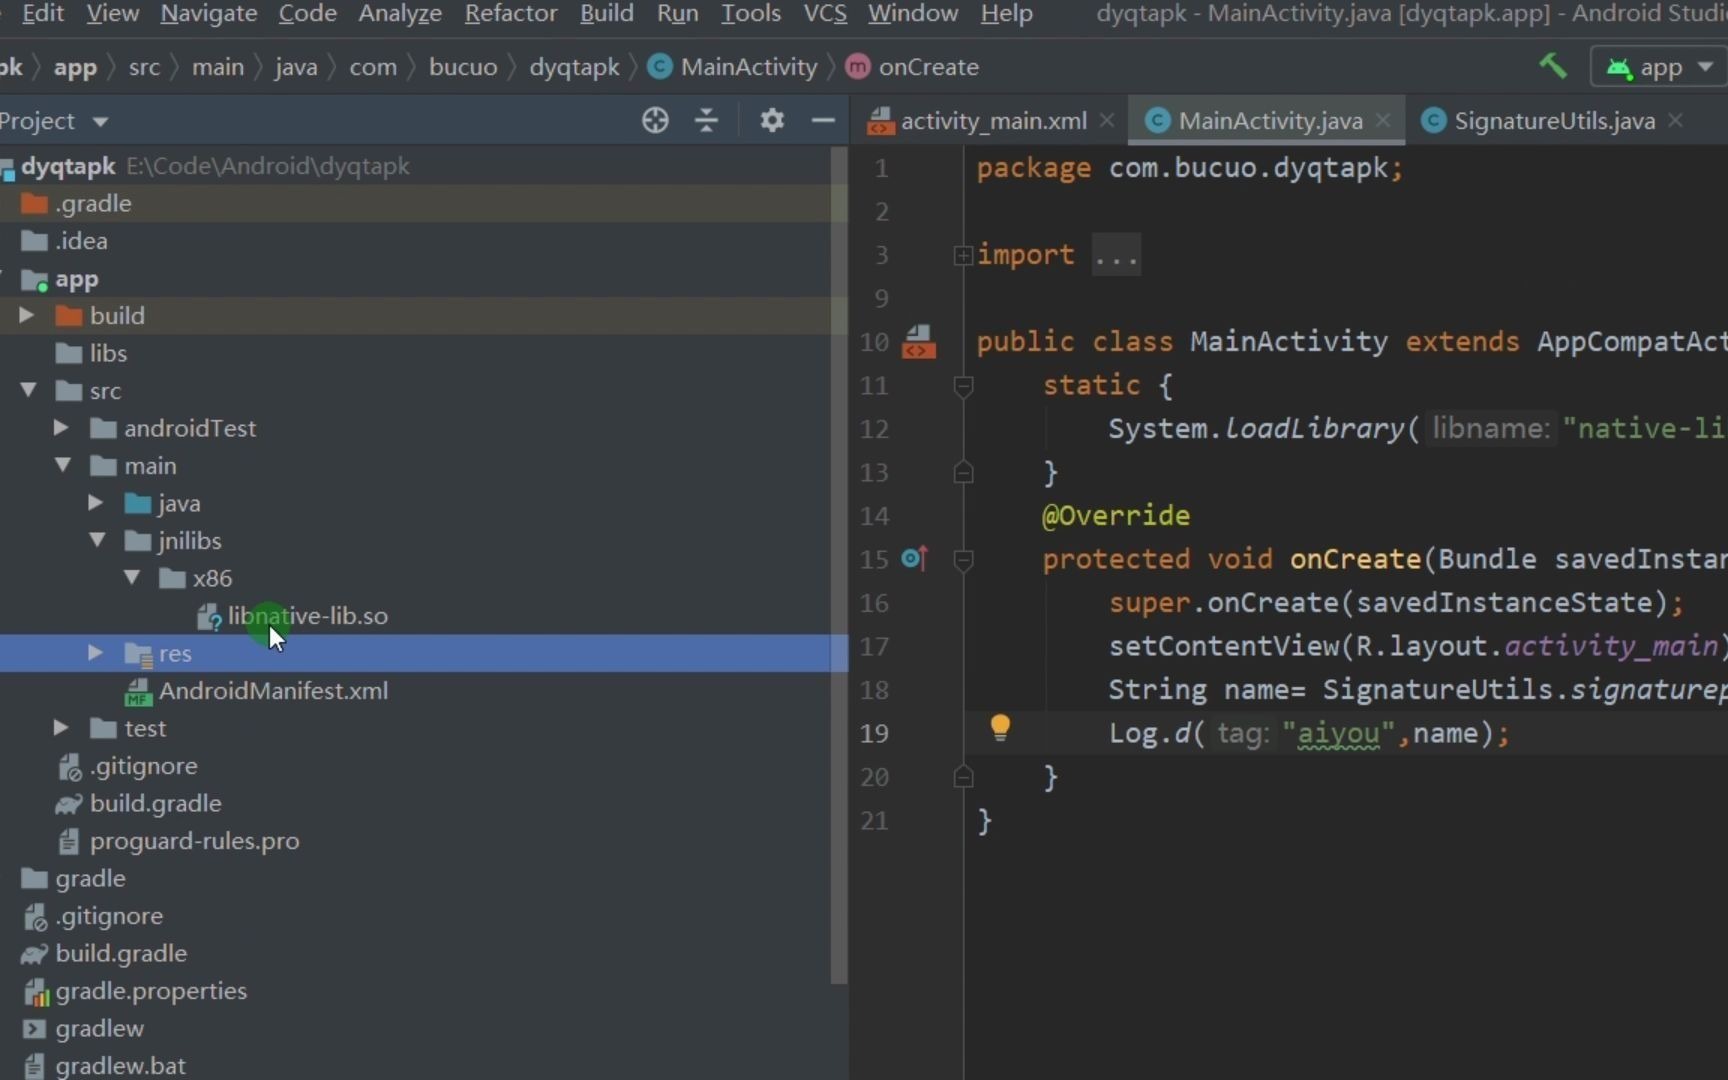The height and width of the screenshot is (1080, 1728).
Task: Click the Collapse All icon in Project panel
Action: (x=707, y=121)
